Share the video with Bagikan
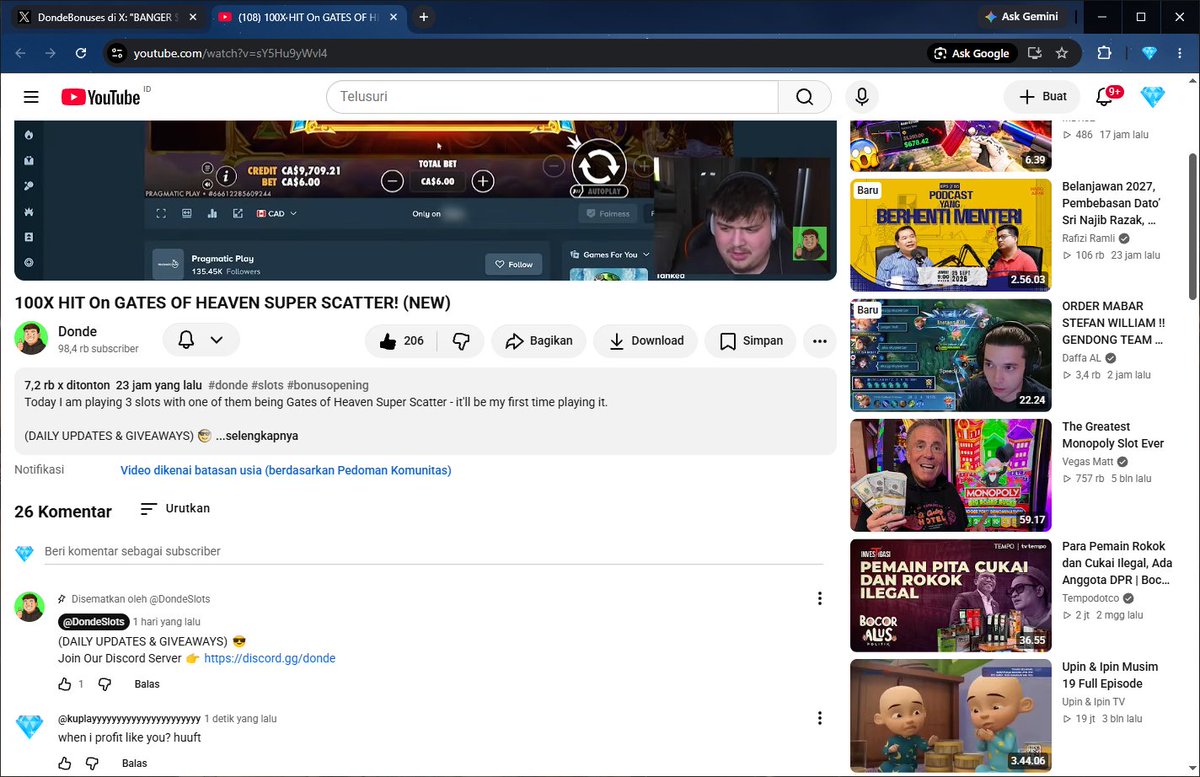 click(x=538, y=341)
